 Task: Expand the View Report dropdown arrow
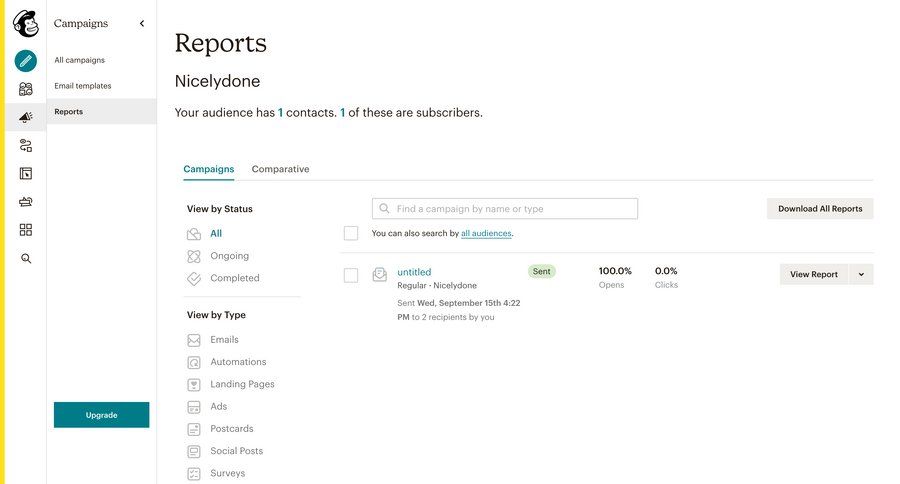click(x=861, y=274)
